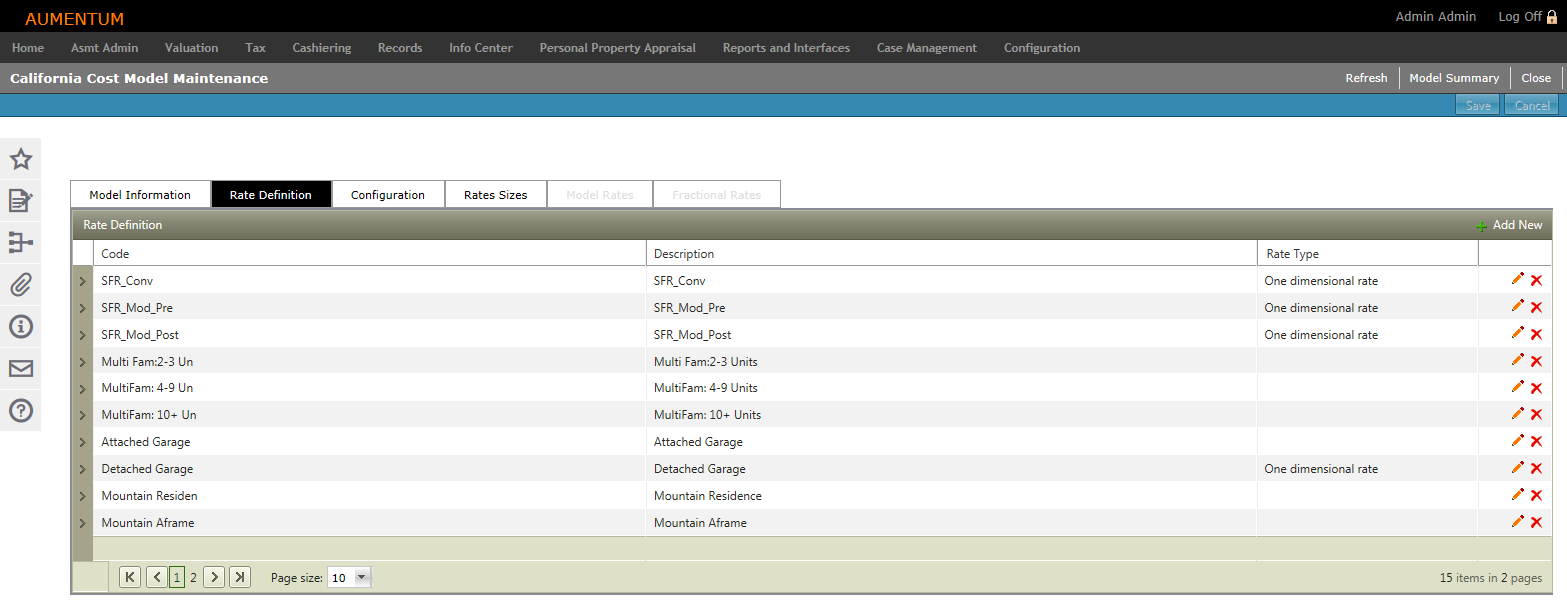Jump to last page of grid
Screen dimensions: 1567x612
click(240, 577)
